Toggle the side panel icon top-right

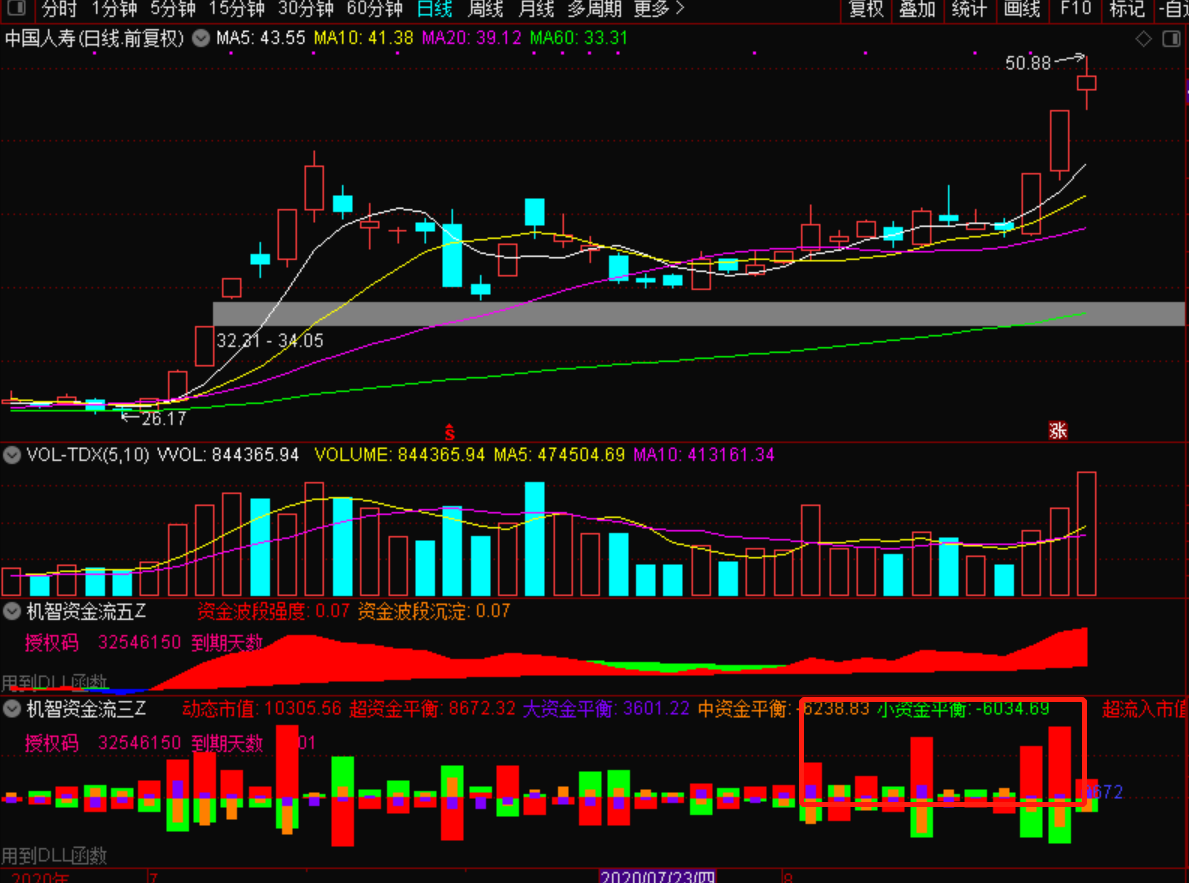1171,39
